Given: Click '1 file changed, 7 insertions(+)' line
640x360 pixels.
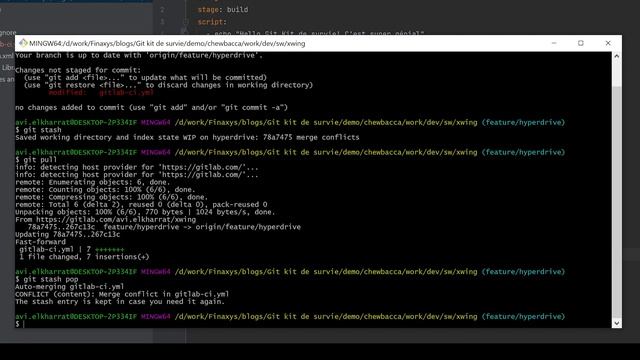Looking at the screenshot, I should click(x=84, y=257).
